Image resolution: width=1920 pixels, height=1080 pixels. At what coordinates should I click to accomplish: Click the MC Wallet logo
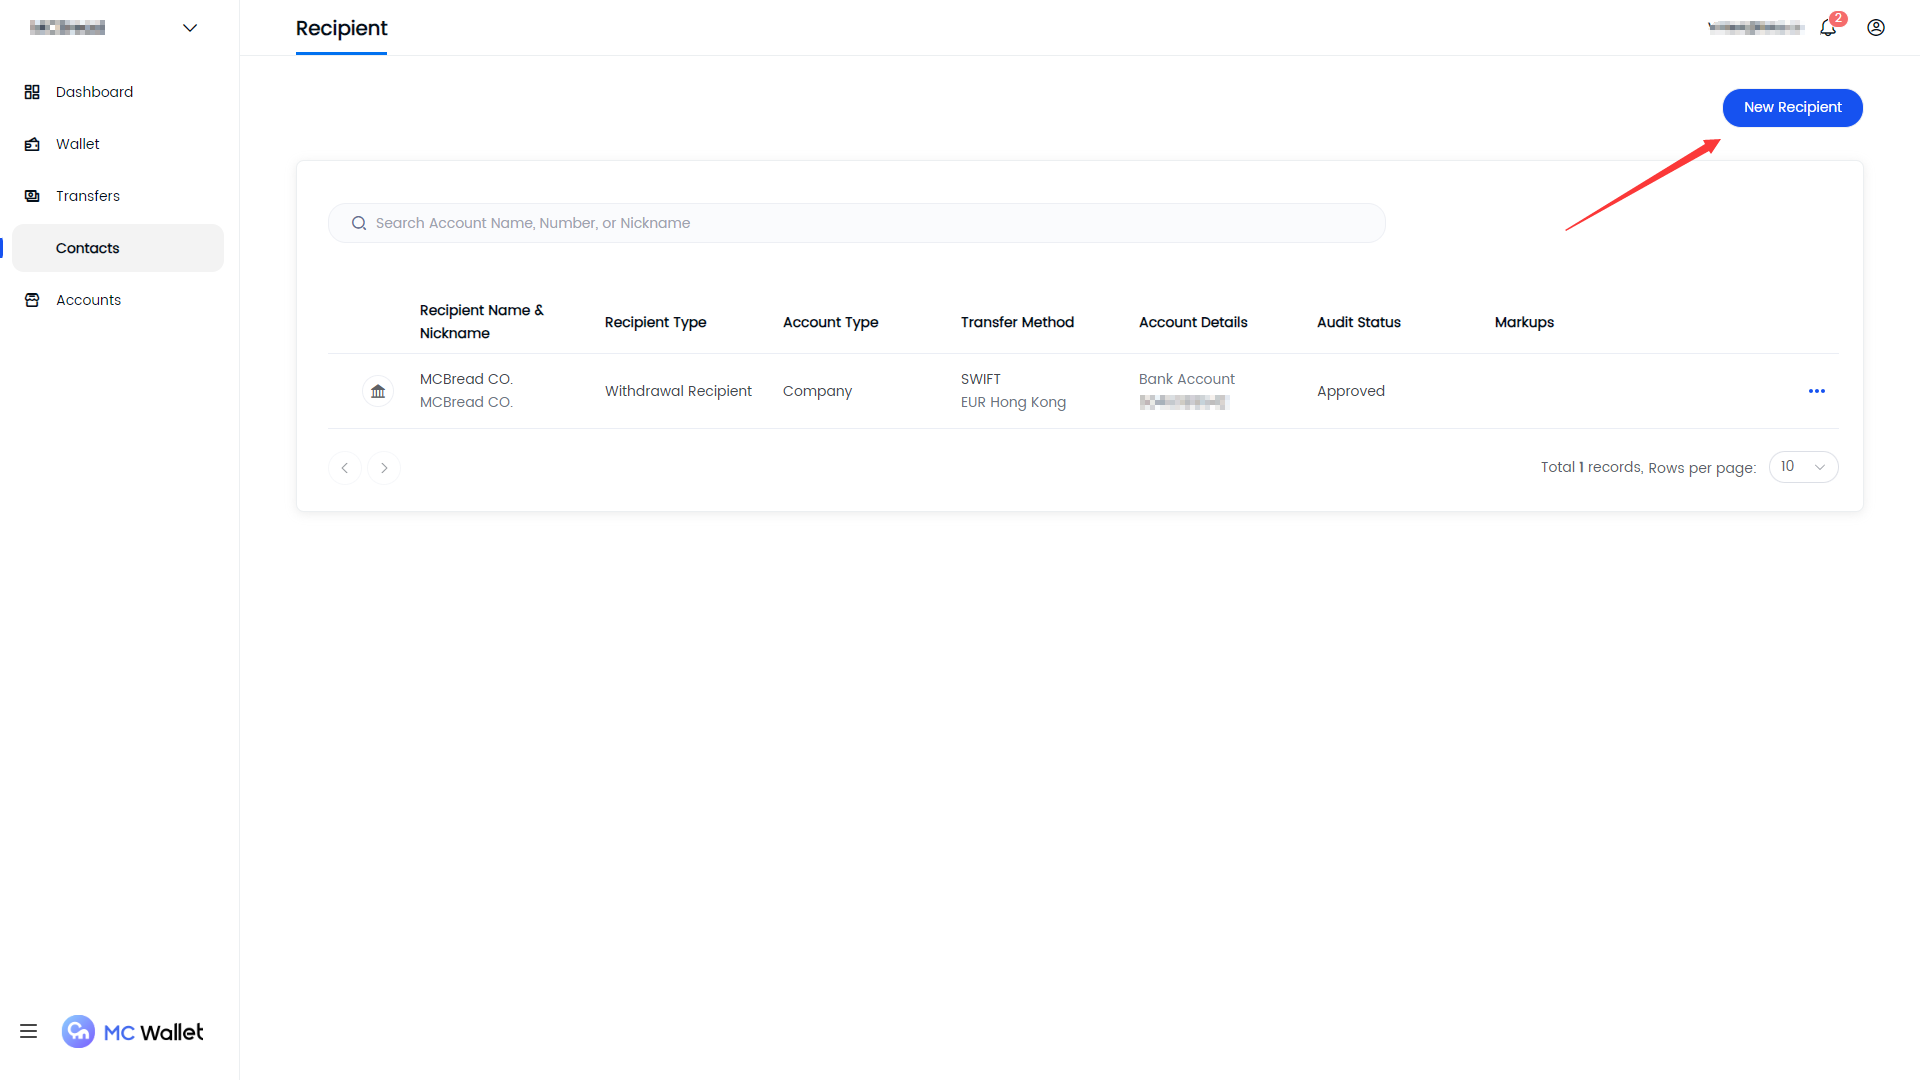[x=133, y=1032]
